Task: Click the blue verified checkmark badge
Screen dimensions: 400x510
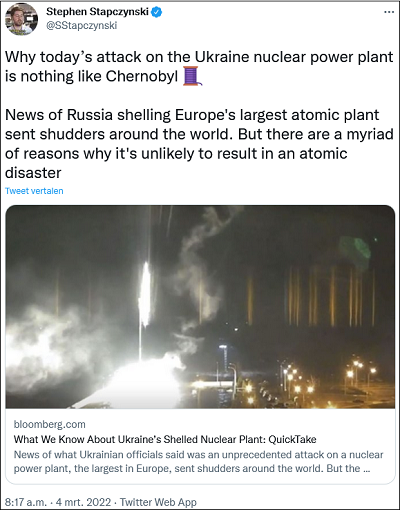Action: (157, 12)
